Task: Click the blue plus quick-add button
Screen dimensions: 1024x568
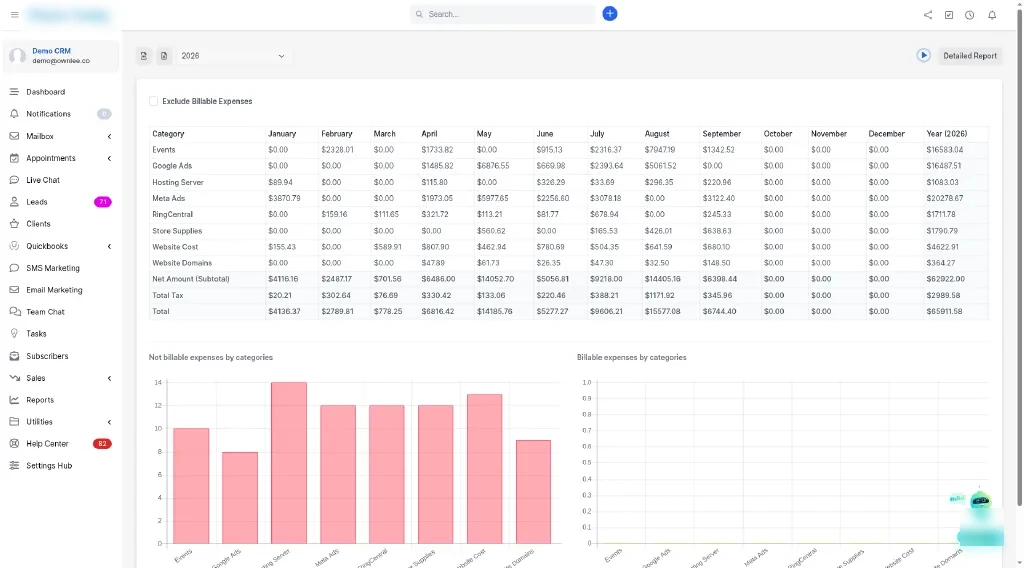Action: [609, 14]
